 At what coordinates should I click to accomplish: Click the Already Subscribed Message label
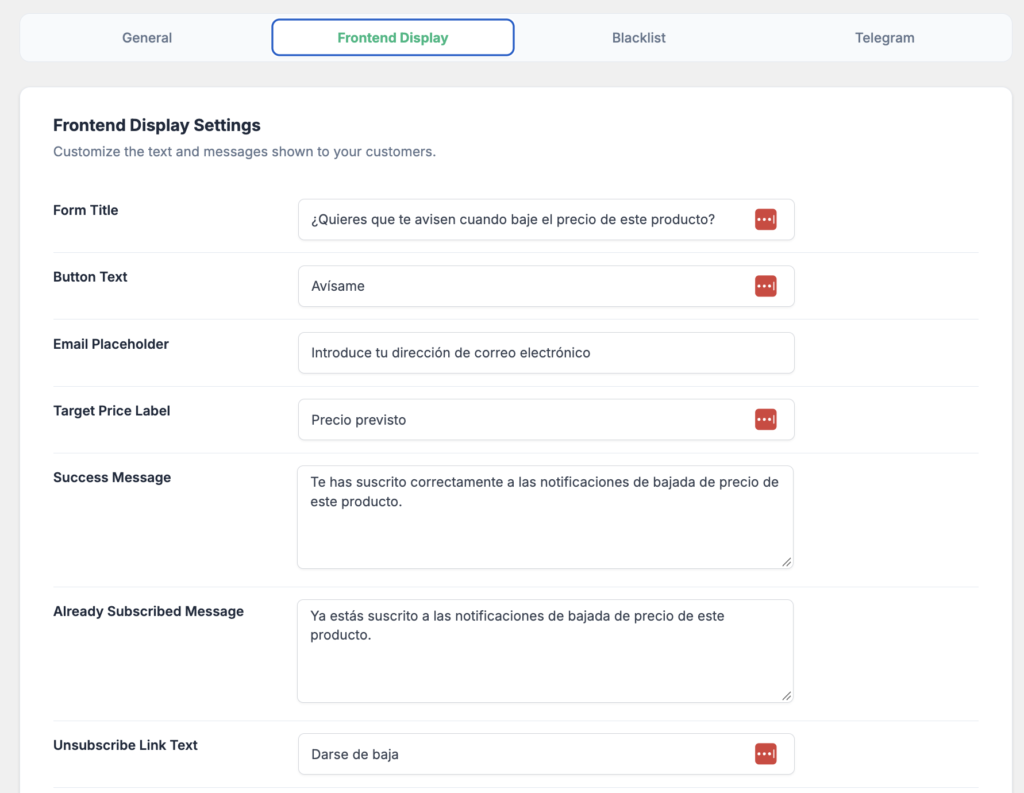(148, 611)
